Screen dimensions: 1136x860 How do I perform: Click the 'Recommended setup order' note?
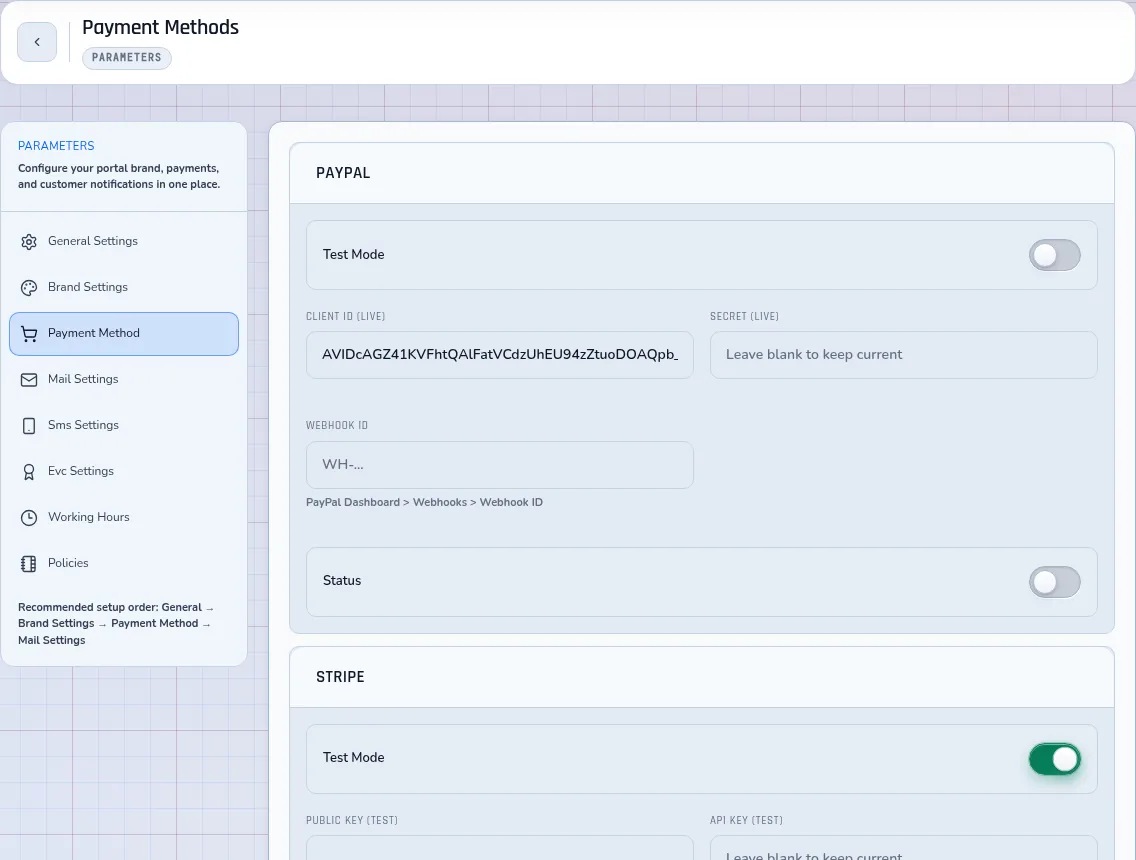click(x=115, y=624)
